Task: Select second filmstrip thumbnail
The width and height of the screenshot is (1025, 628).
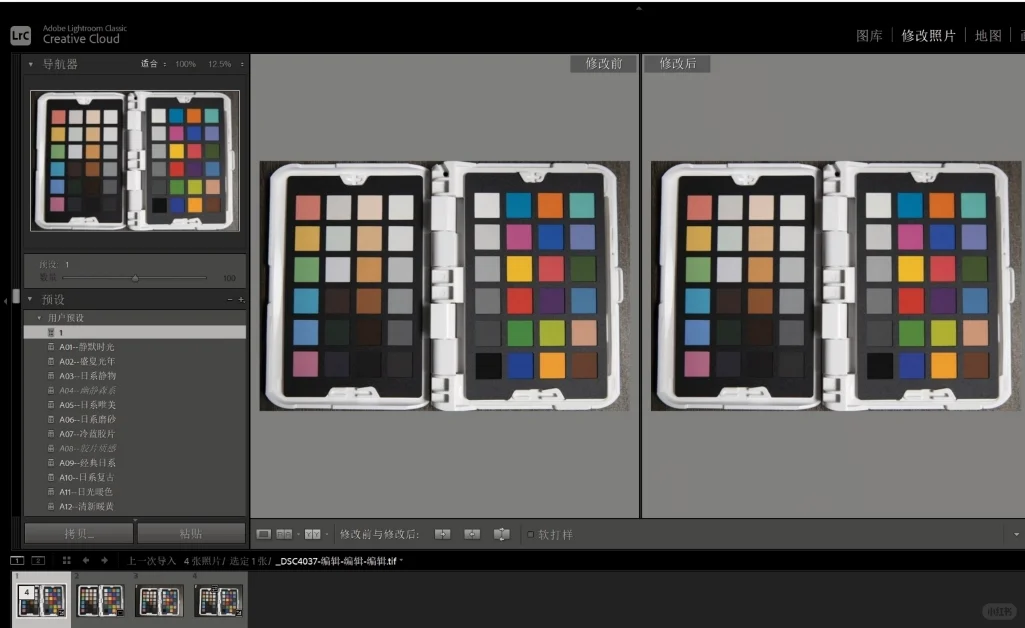Action: click(x=100, y=601)
